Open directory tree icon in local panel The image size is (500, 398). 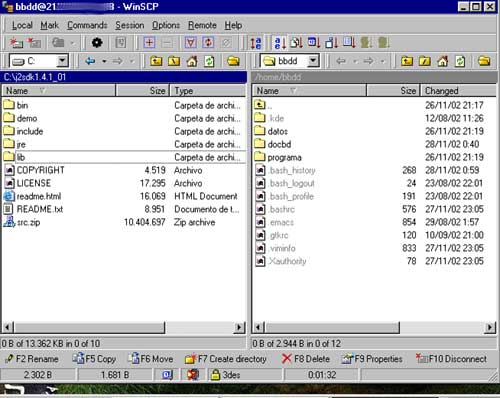[233, 61]
